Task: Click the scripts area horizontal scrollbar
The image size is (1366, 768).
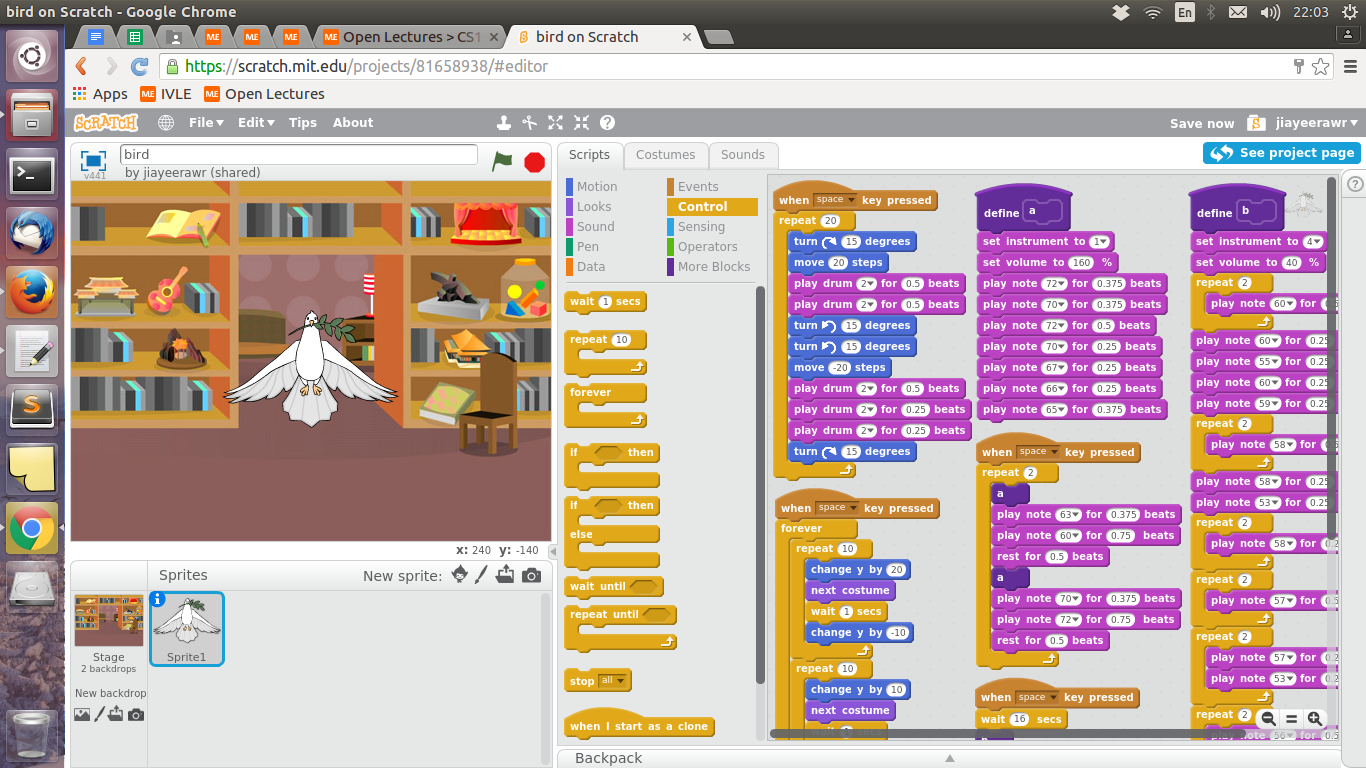Action: (x=1007, y=733)
